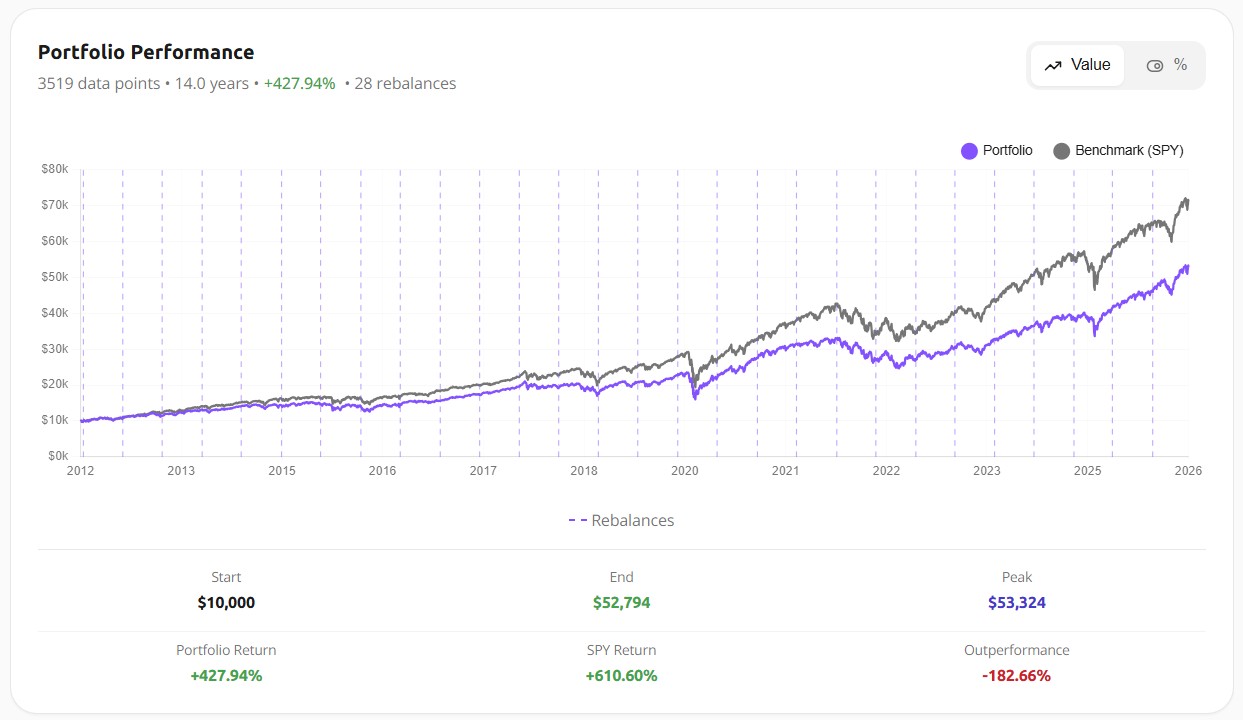Click the Outperformance label
This screenshot has height=720, width=1243.
click(1017, 650)
